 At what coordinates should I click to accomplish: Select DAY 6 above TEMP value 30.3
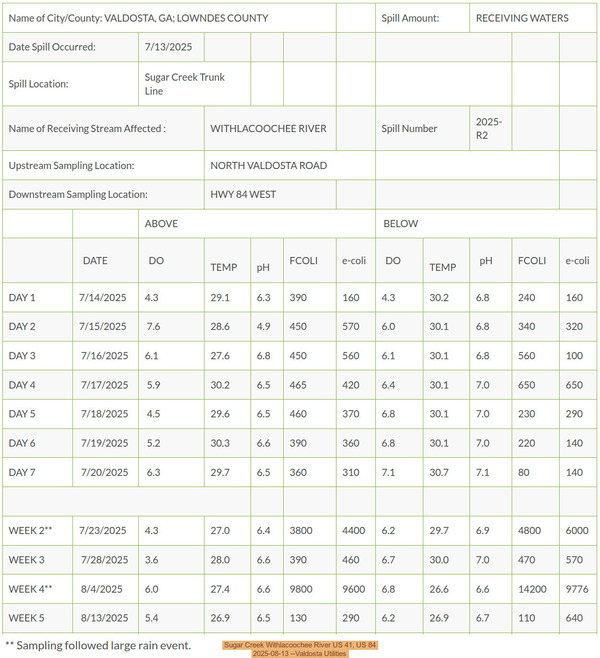[x=220, y=443]
